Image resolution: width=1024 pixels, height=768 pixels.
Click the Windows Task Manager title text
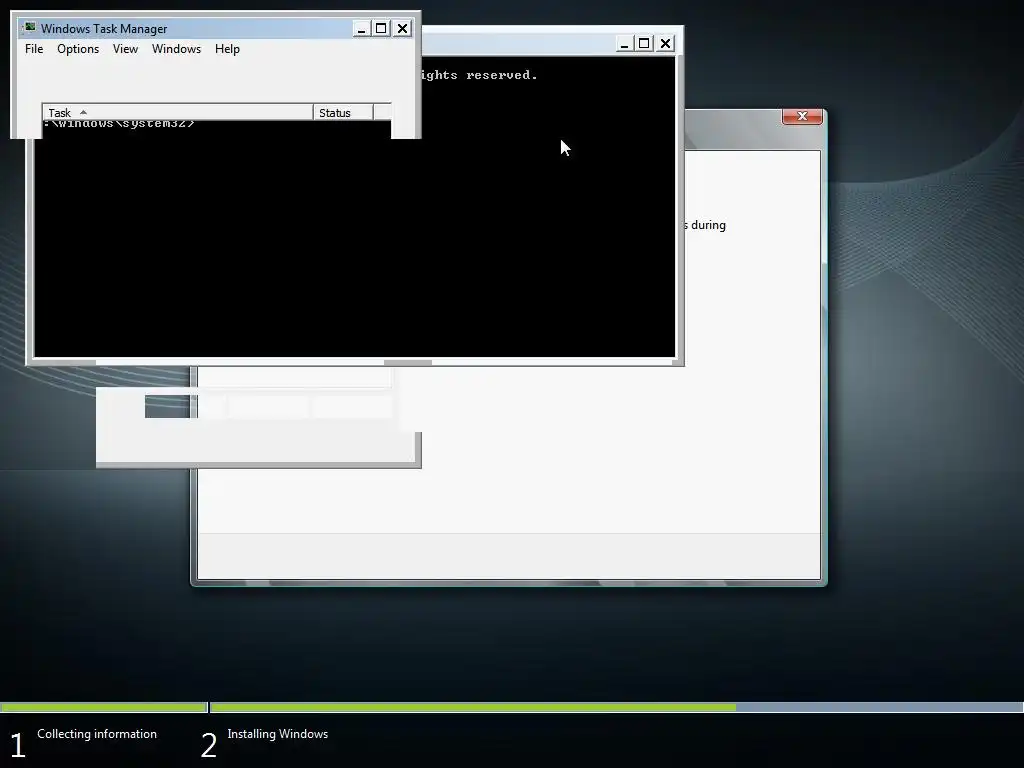click(104, 29)
